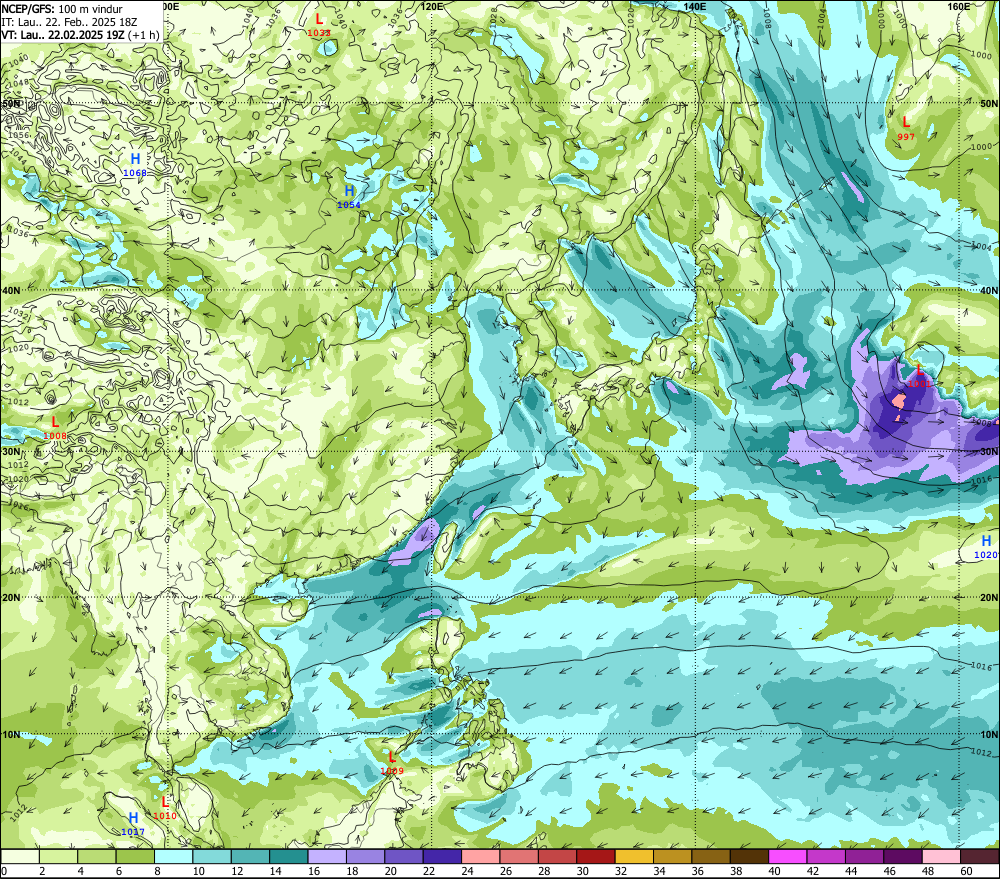1000x879 pixels.
Task: Select the low pressure marker L 1033
Action: click(319, 25)
